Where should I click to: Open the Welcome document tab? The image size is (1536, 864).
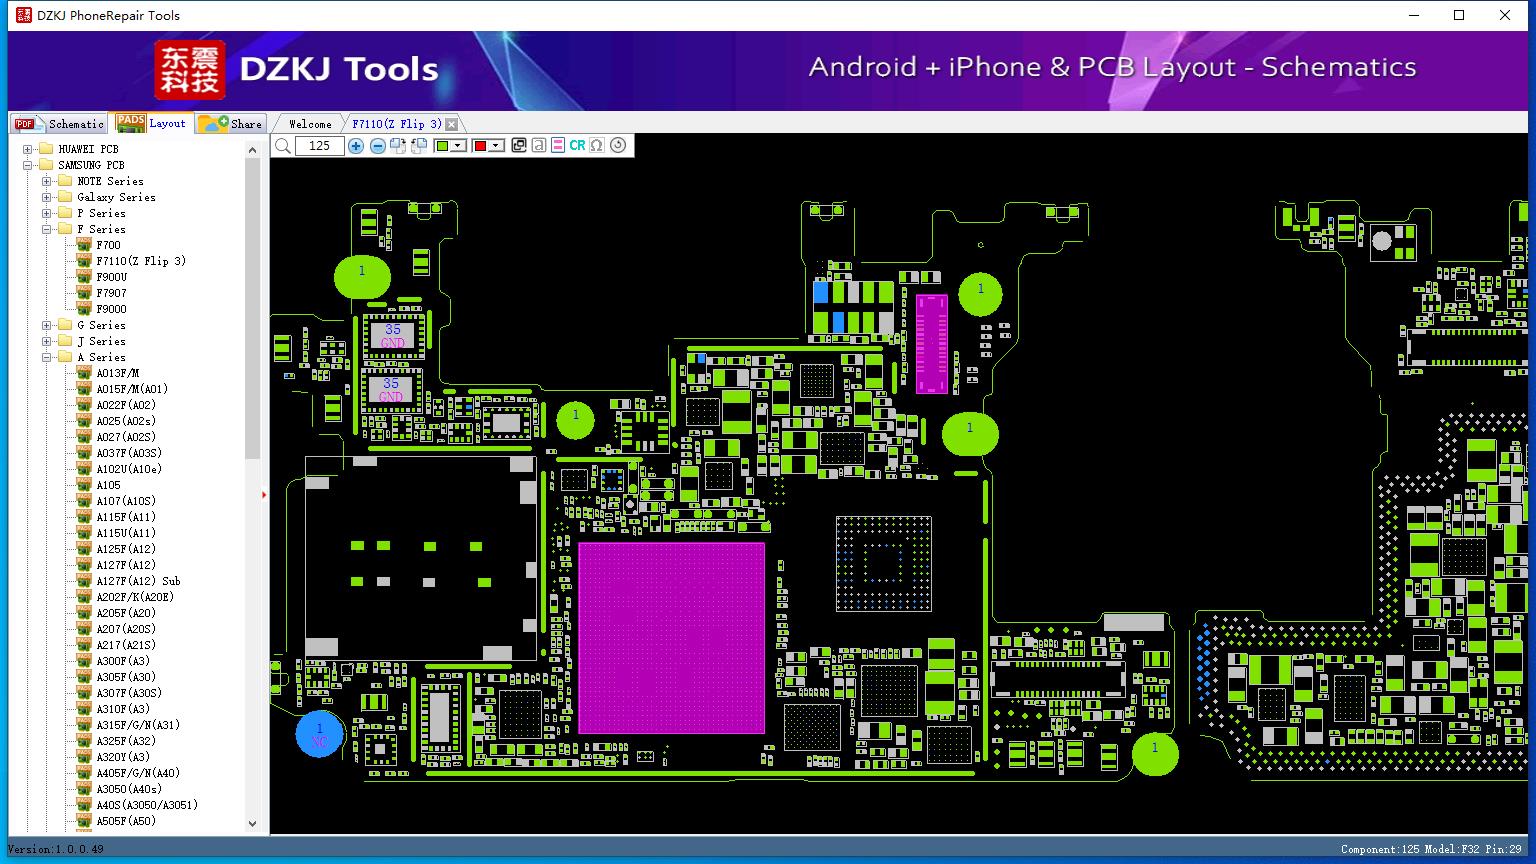click(x=310, y=124)
